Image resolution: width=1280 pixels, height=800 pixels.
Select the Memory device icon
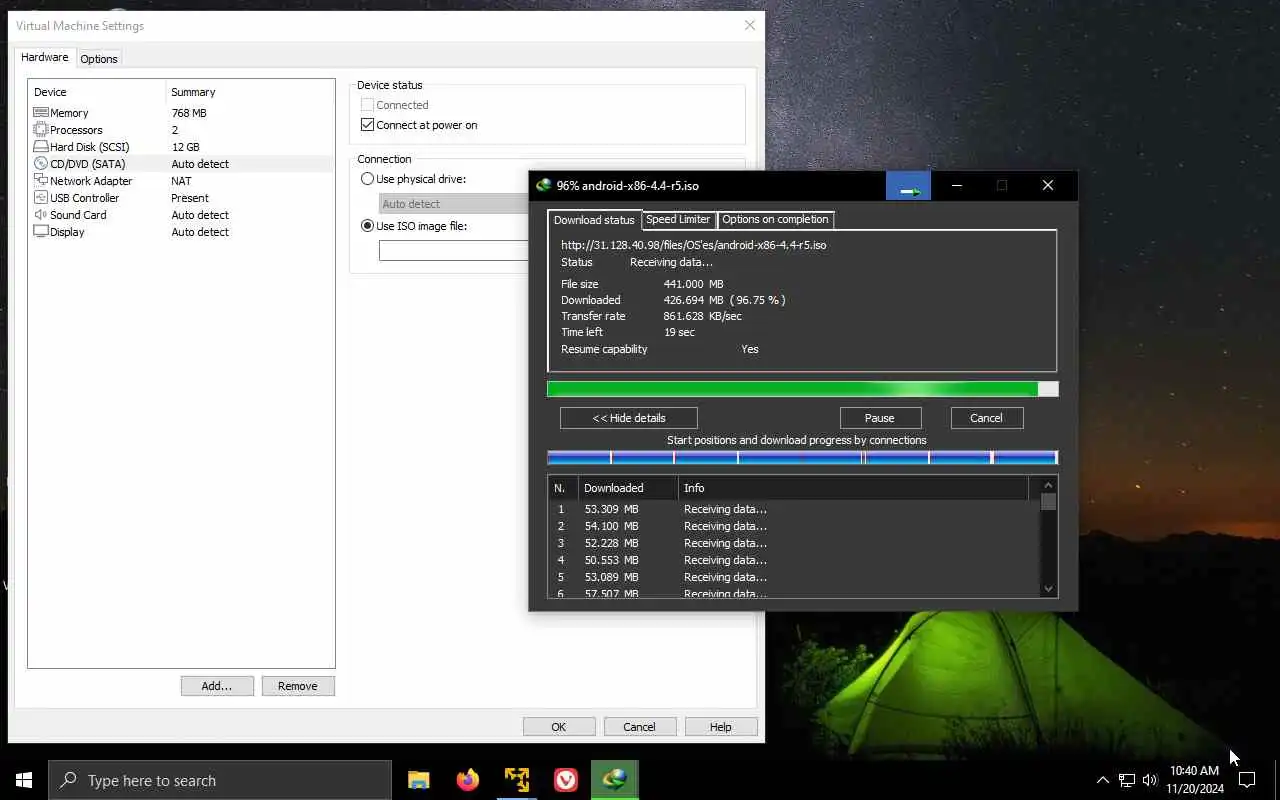41,113
